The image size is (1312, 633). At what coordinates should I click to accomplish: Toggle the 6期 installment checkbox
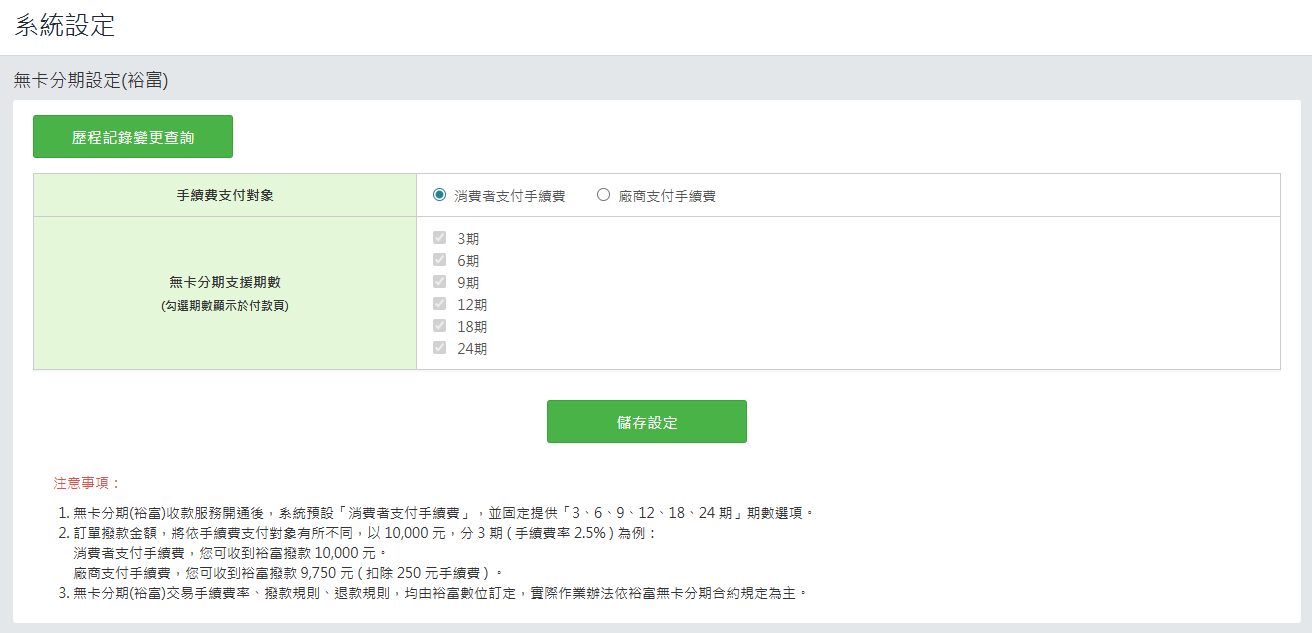[439, 260]
